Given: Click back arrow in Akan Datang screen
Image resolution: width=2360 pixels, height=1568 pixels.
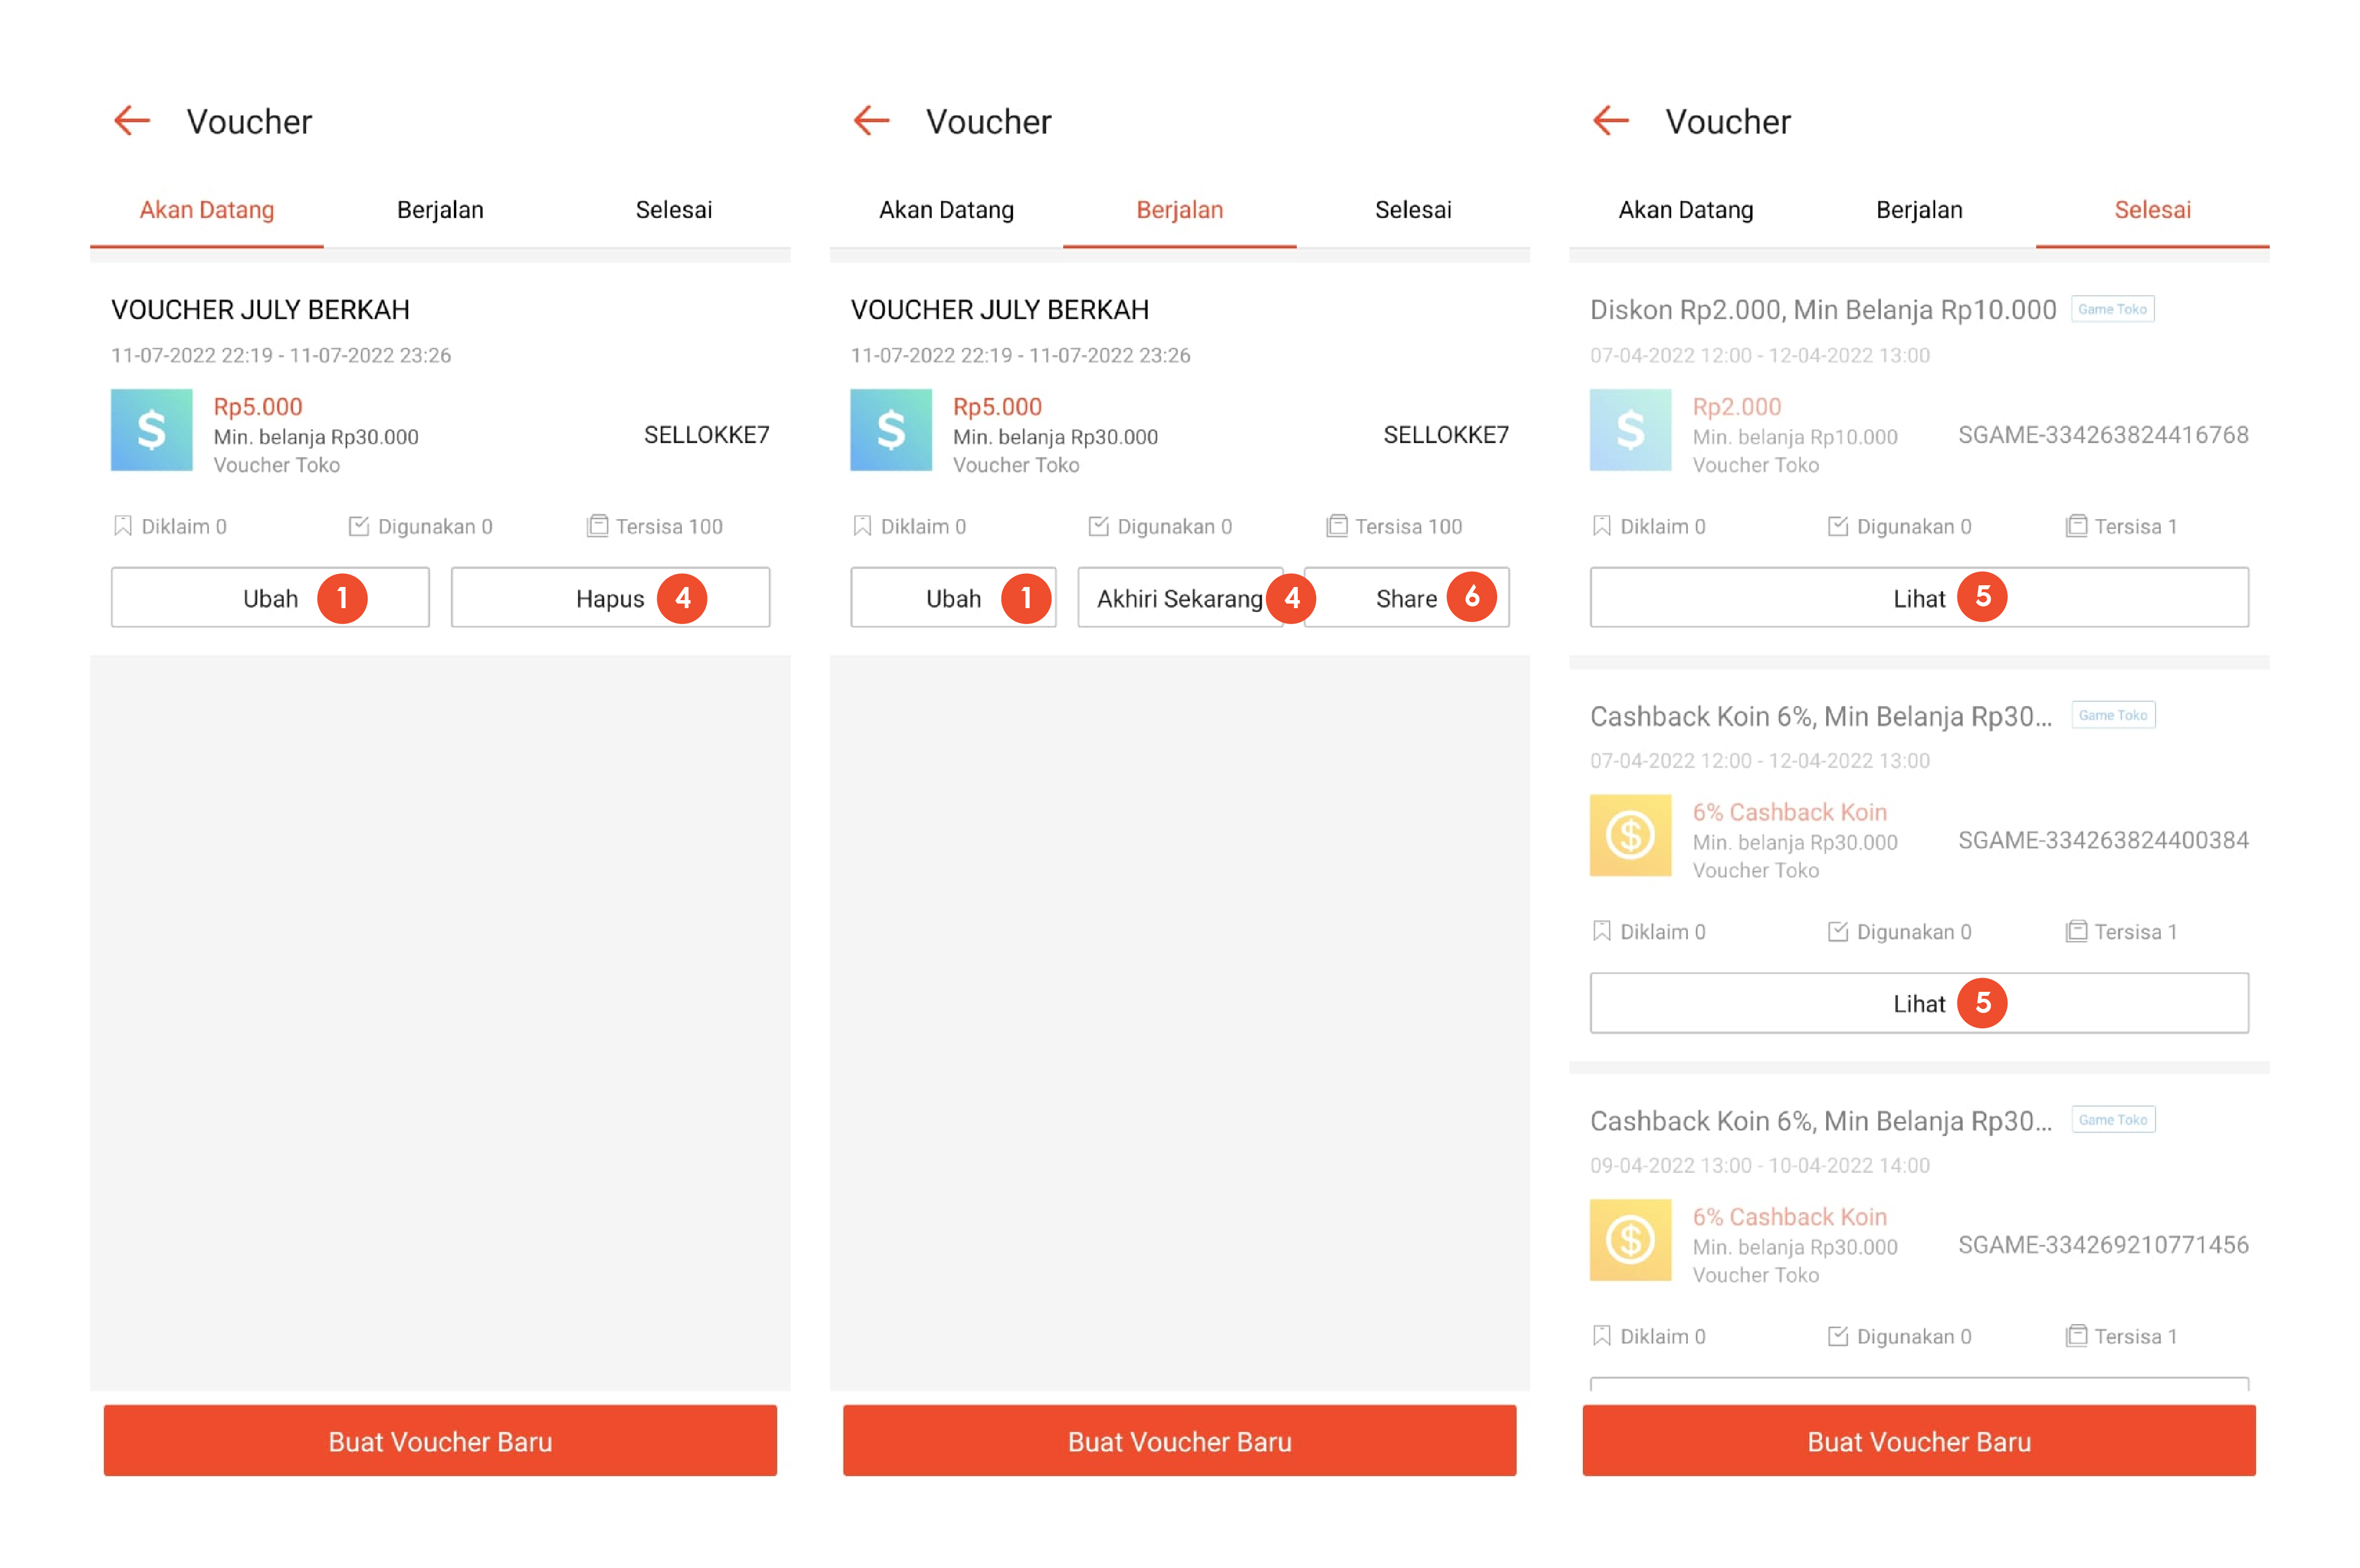Looking at the screenshot, I should [x=132, y=121].
